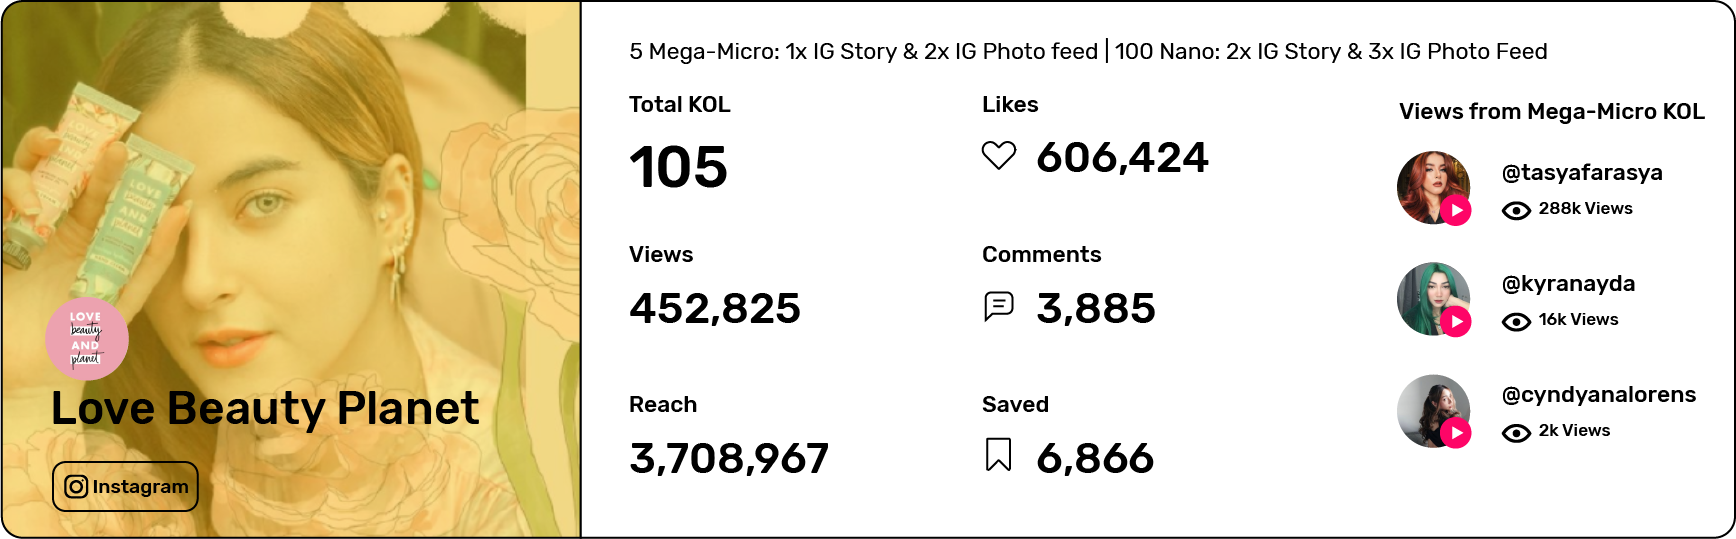Select the green-haired @kyranayda avatar
This screenshot has height=539, width=1736.
1433,298
